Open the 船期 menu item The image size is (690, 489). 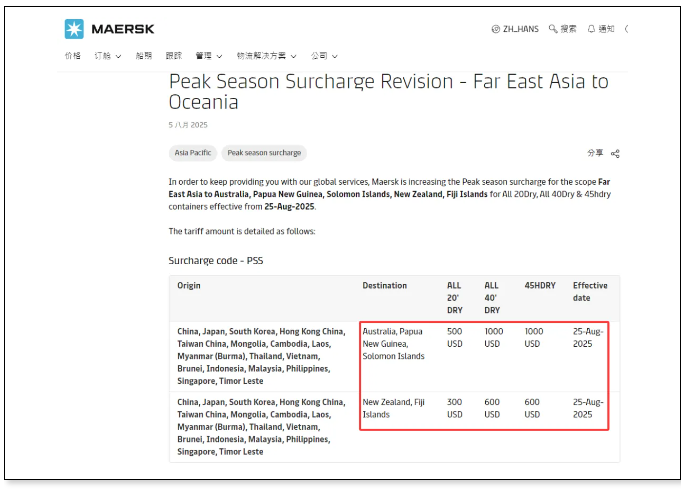[x=143, y=55]
